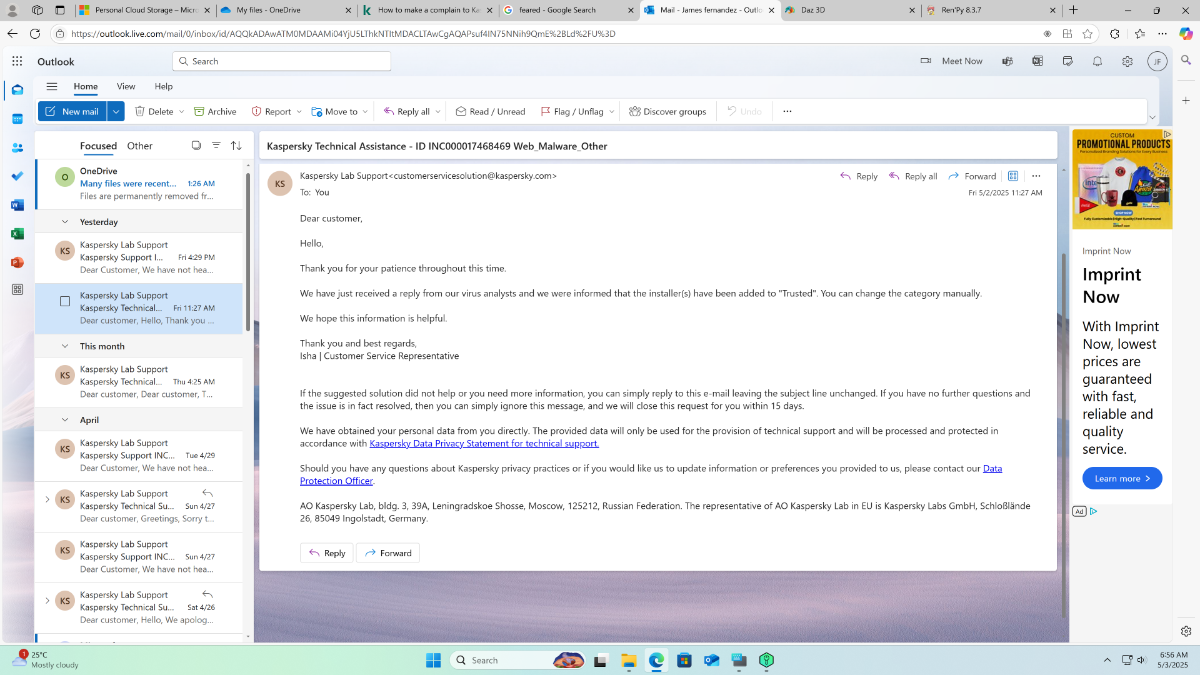Open OneDrive email from 1:26 AM

[x=139, y=184]
